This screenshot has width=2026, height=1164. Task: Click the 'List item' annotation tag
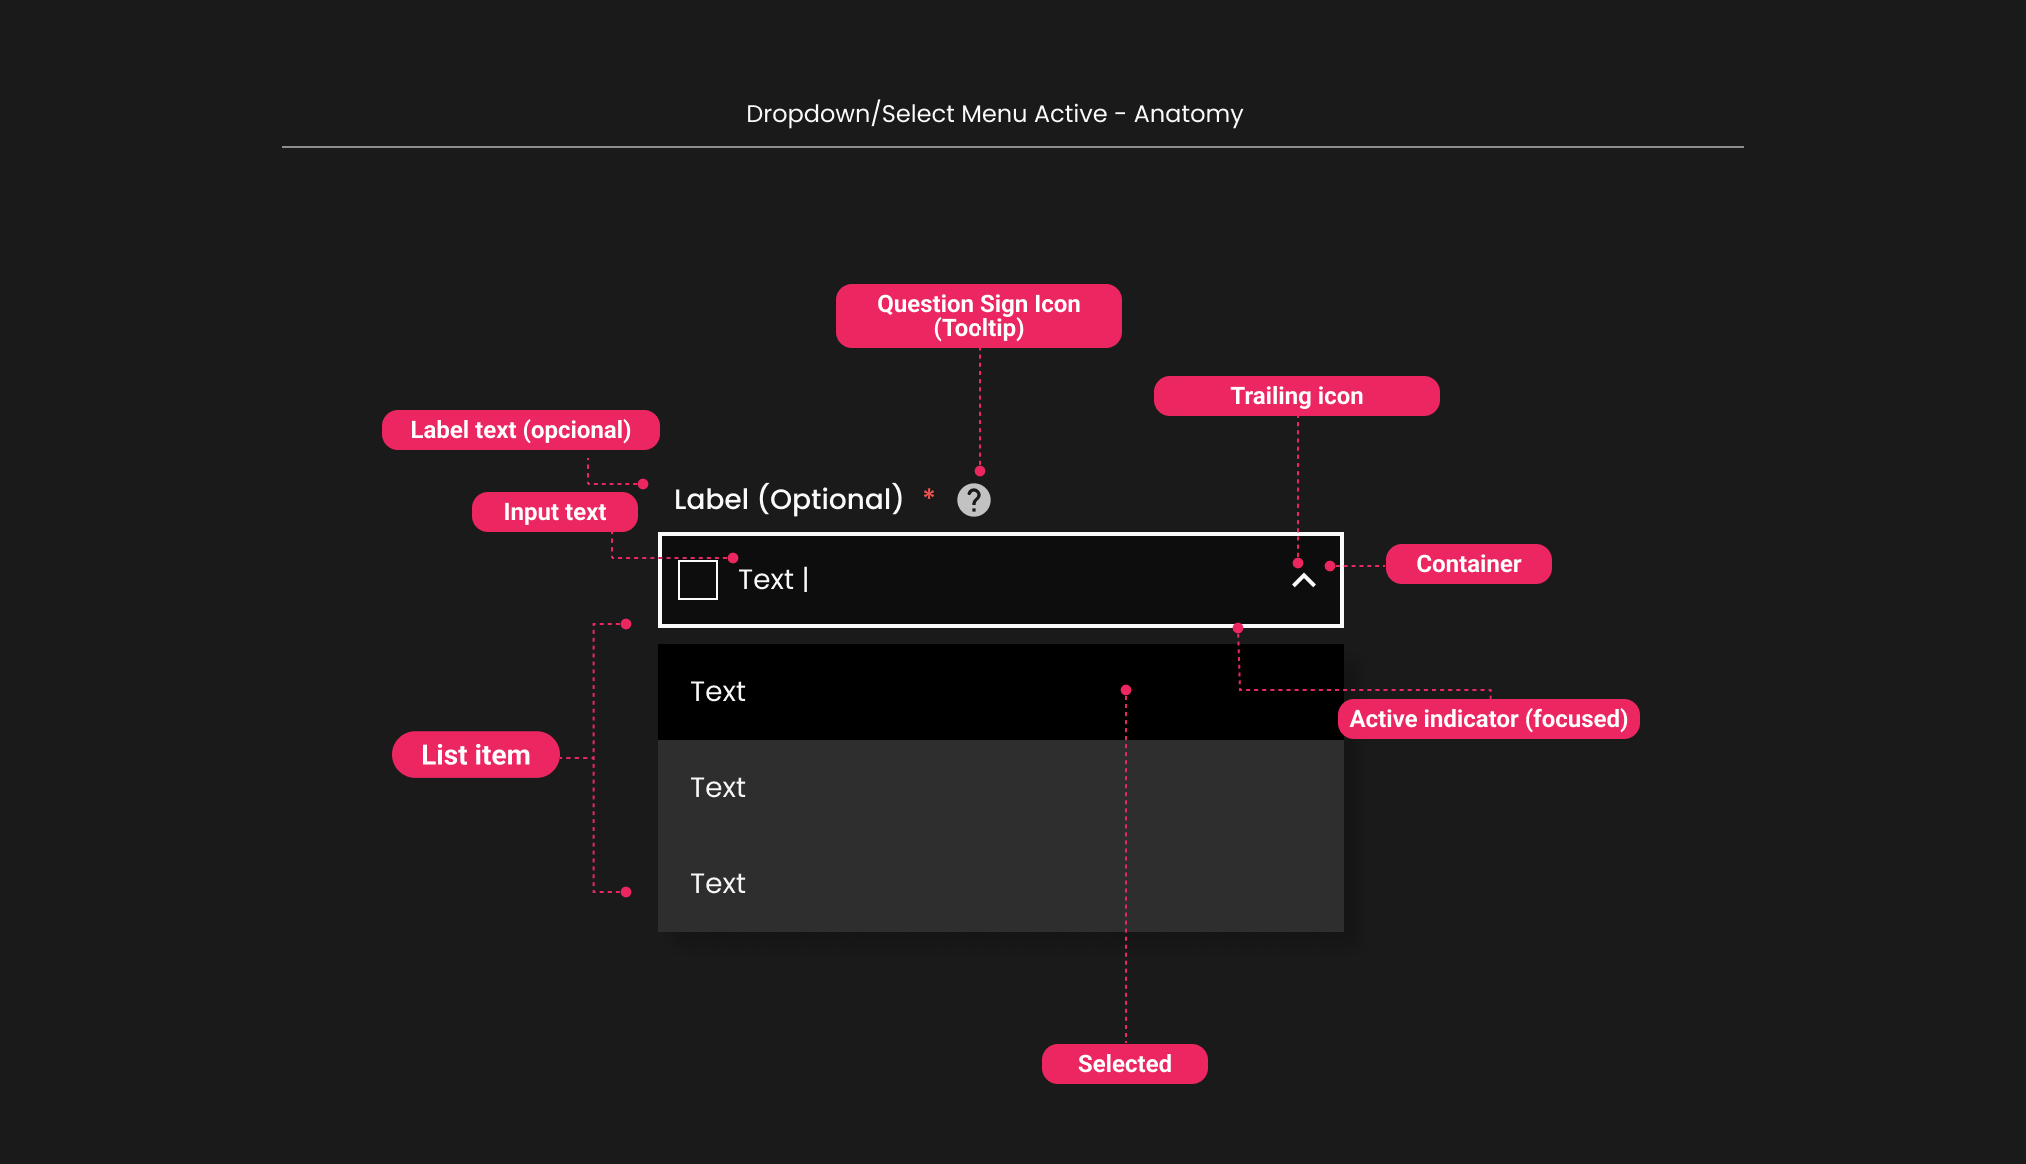(x=476, y=755)
